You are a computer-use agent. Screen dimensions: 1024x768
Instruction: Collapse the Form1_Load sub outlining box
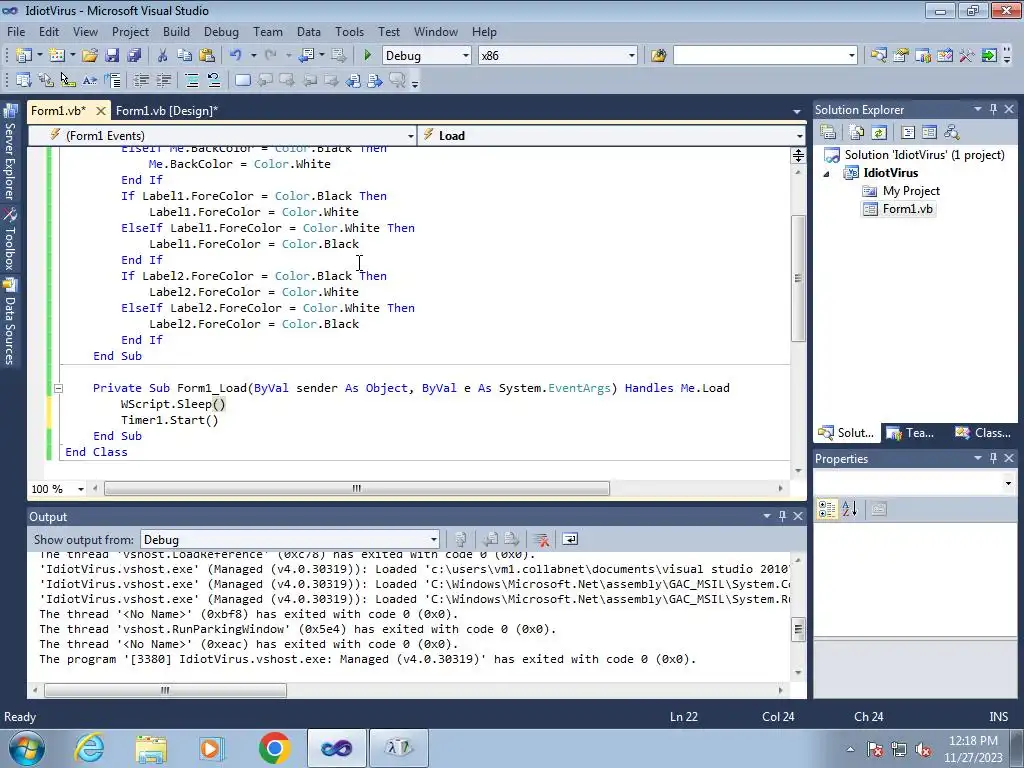tap(58, 388)
